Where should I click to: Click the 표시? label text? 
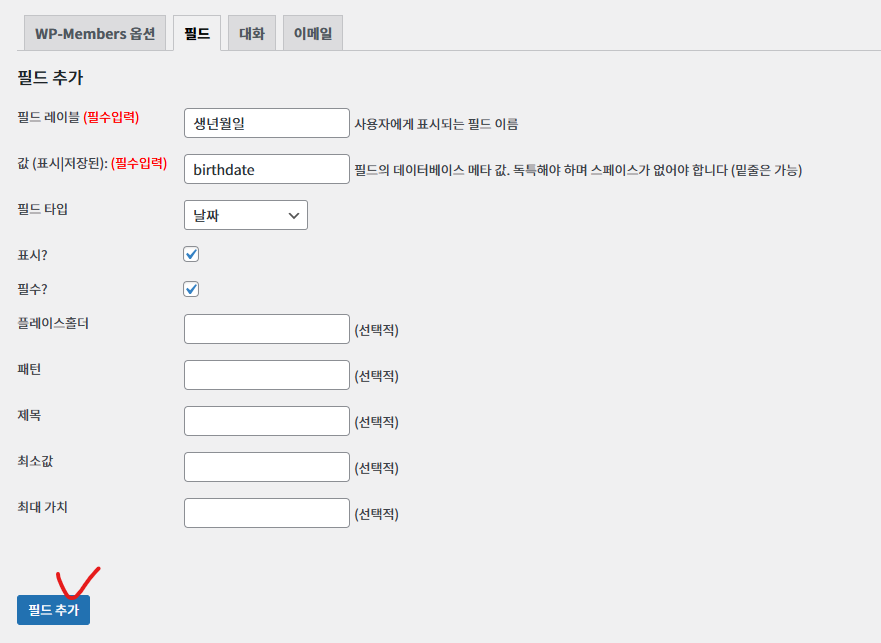pyautogui.click(x=32, y=255)
